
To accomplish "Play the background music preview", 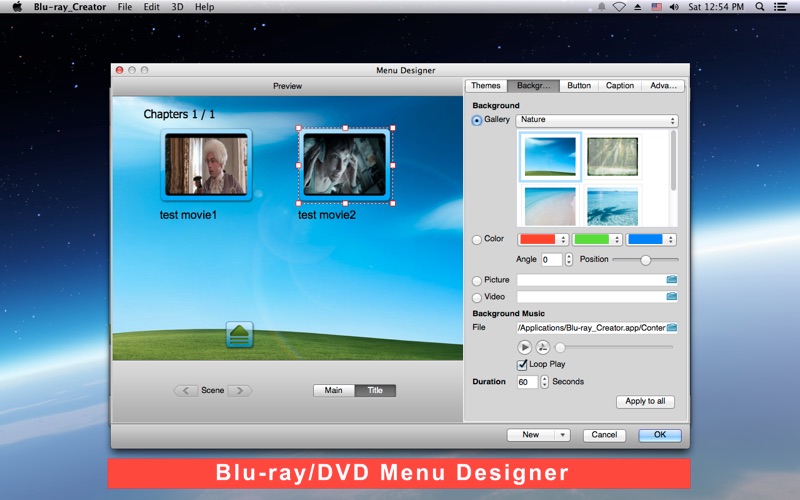I will 524,347.
